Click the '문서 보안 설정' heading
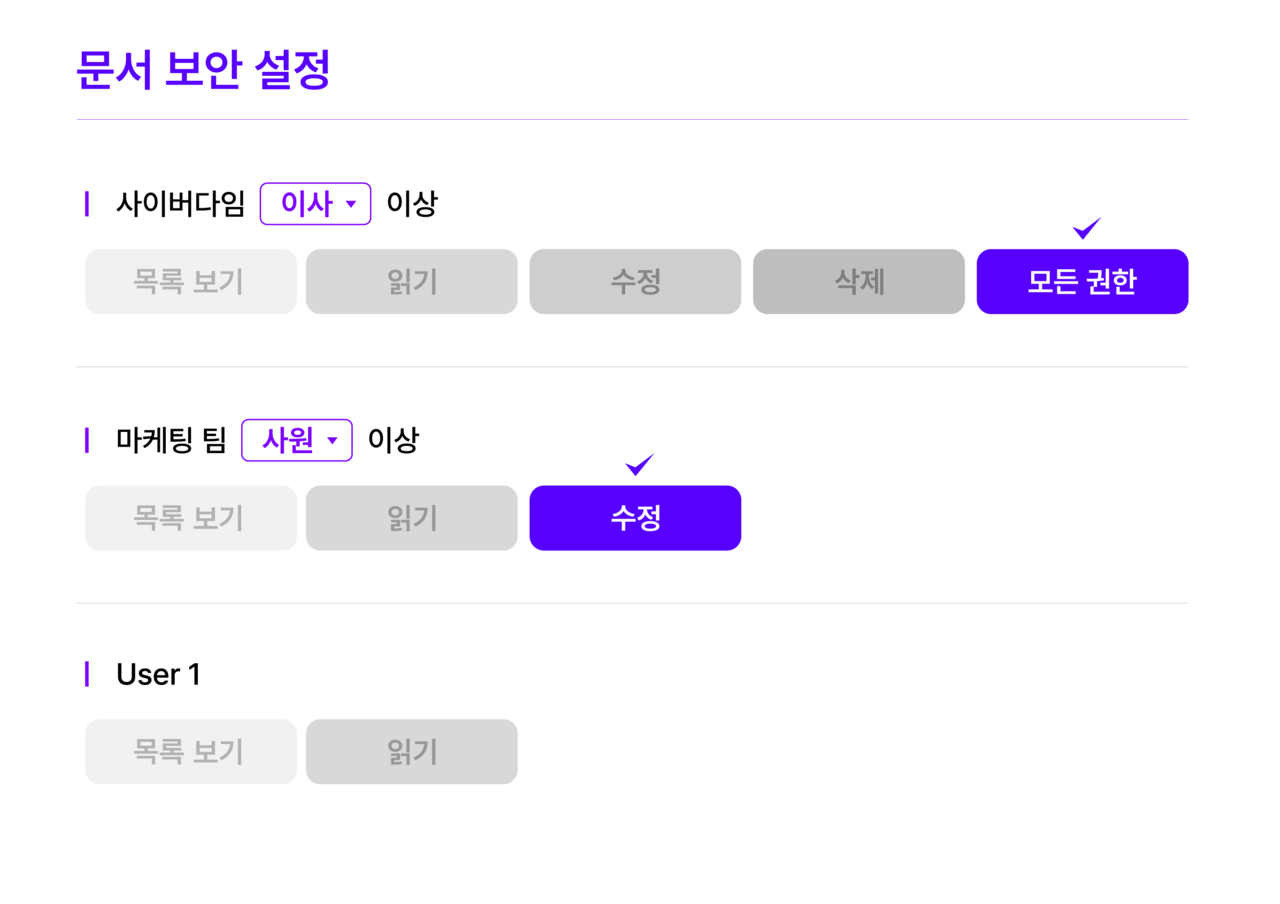This screenshot has height=904, width=1280. click(x=203, y=71)
